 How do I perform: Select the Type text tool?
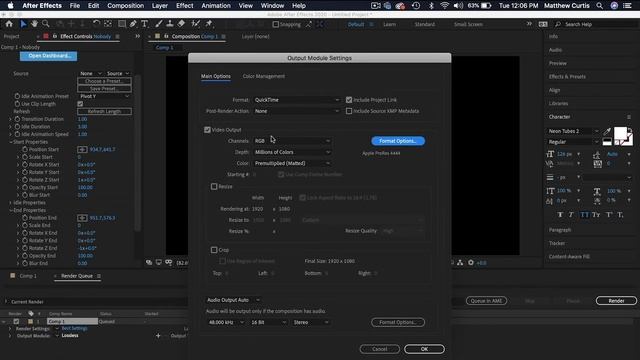tap(144, 24)
